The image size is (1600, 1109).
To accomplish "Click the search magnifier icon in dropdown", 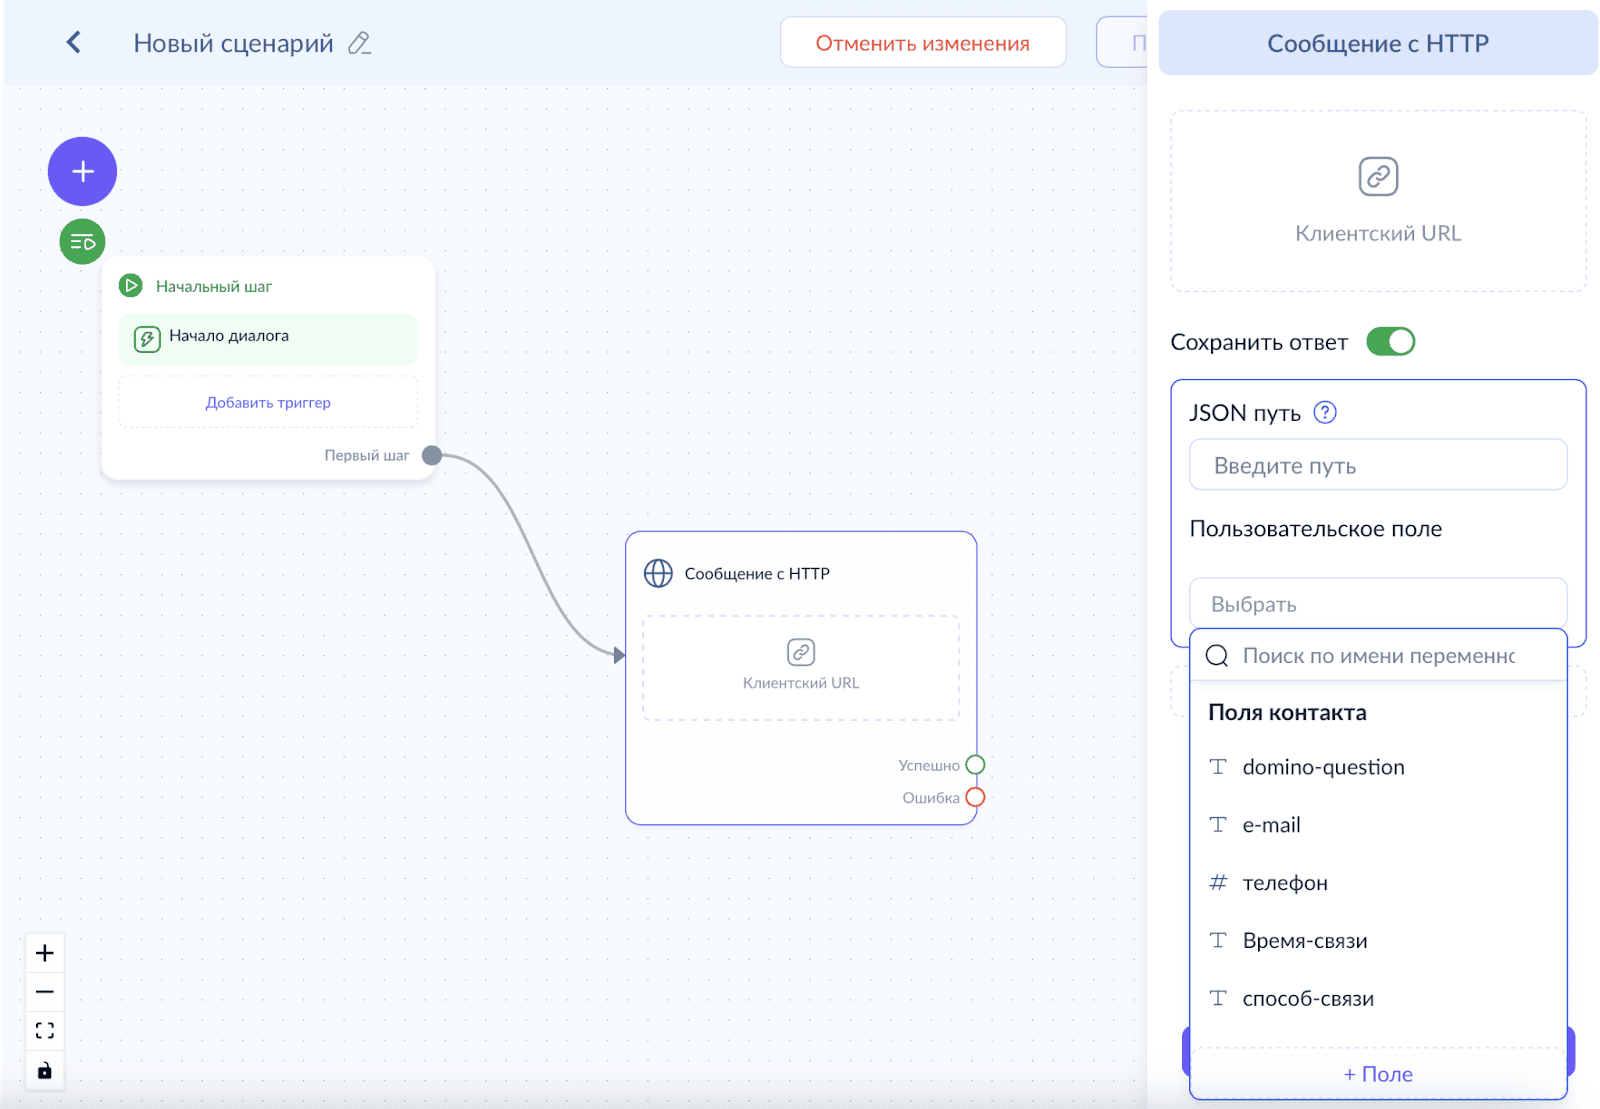I will click(1217, 656).
